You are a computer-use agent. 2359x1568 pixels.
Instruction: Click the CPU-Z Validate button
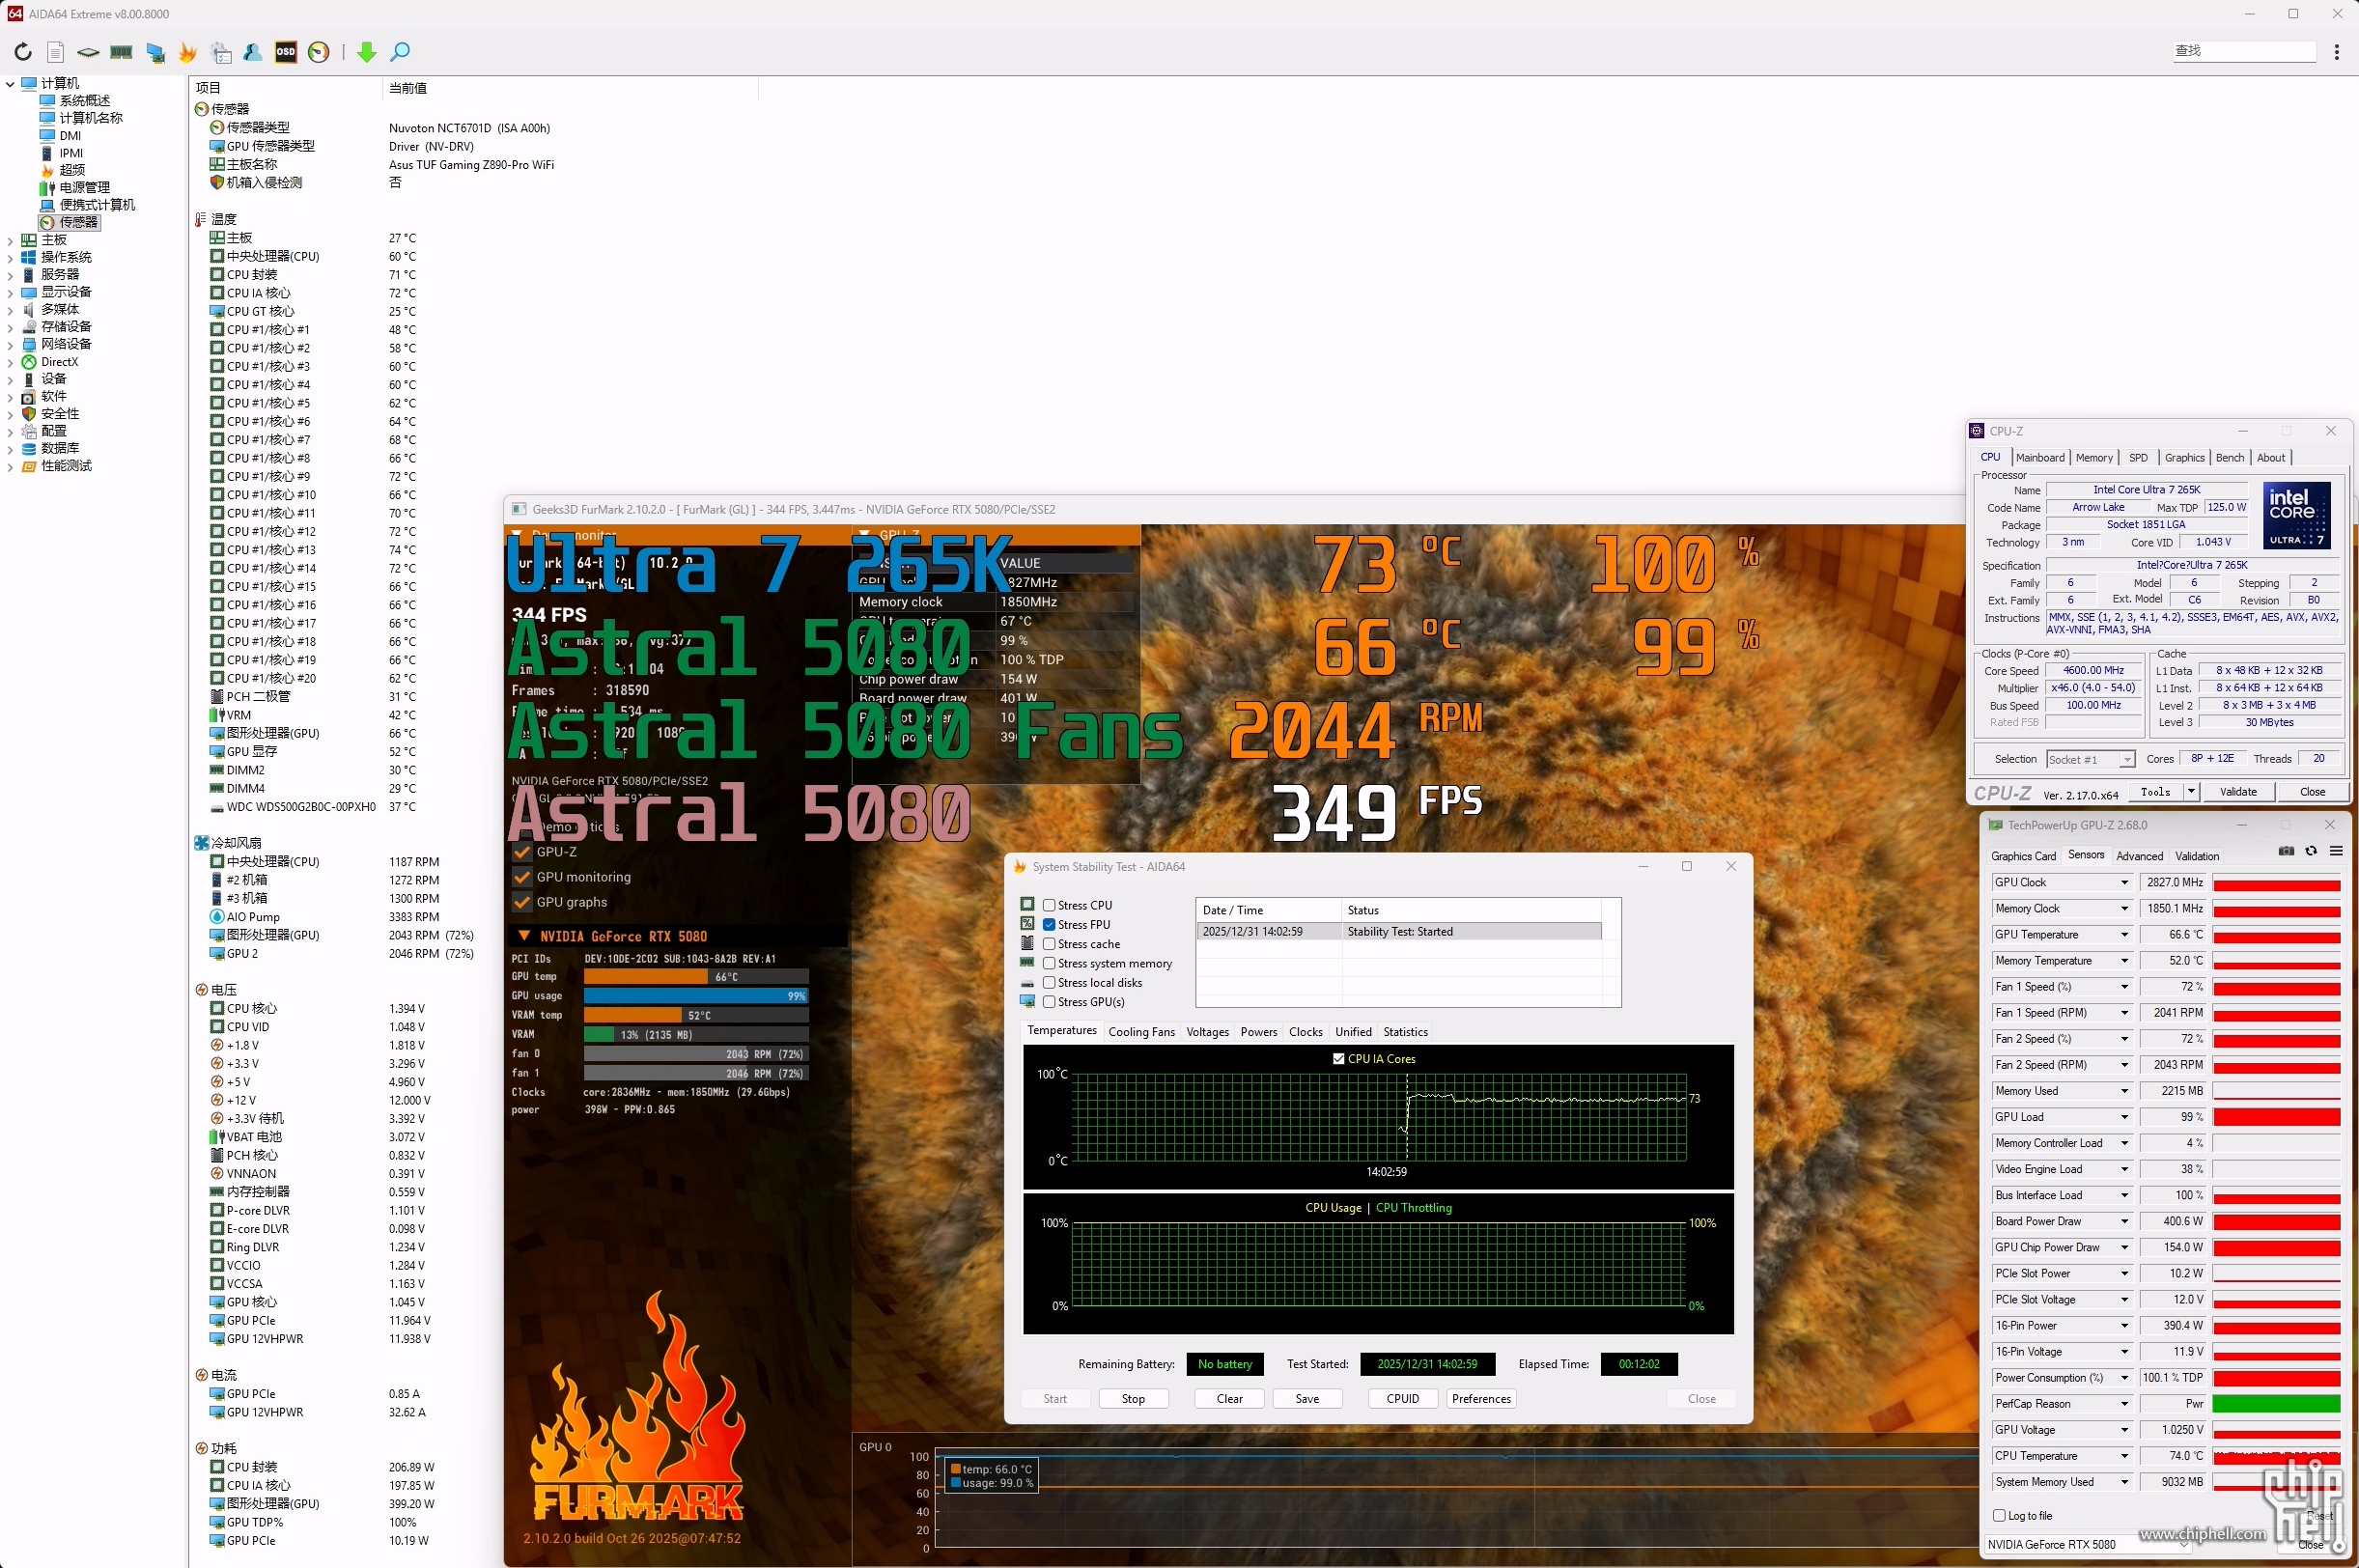(x=2238, y=791)
